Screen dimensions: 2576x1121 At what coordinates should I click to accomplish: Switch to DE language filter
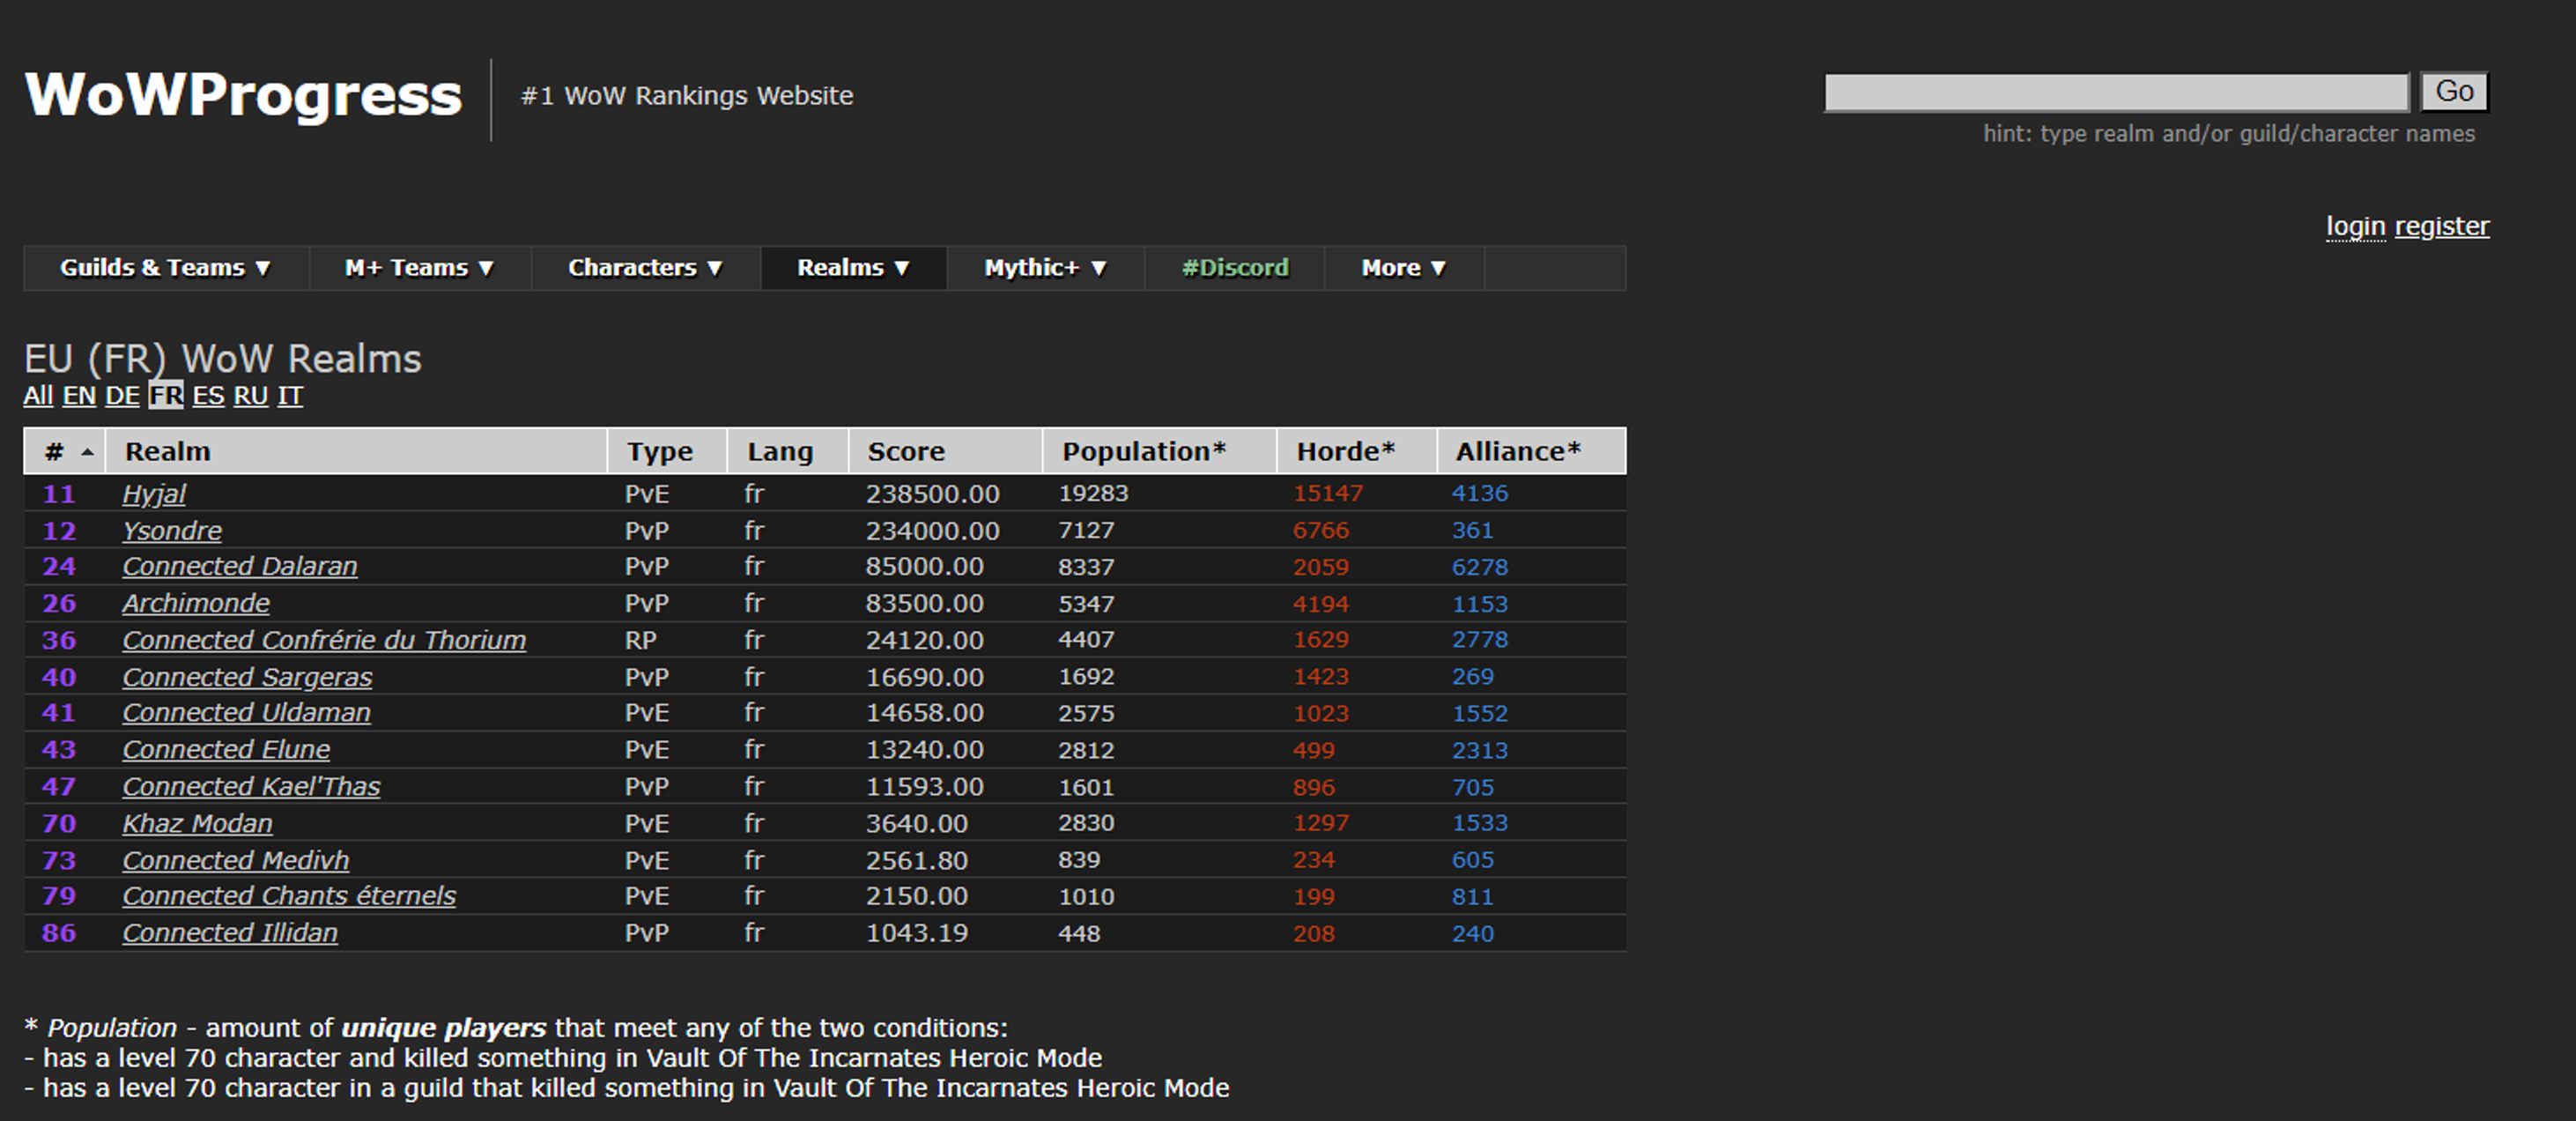coord(122,396)
